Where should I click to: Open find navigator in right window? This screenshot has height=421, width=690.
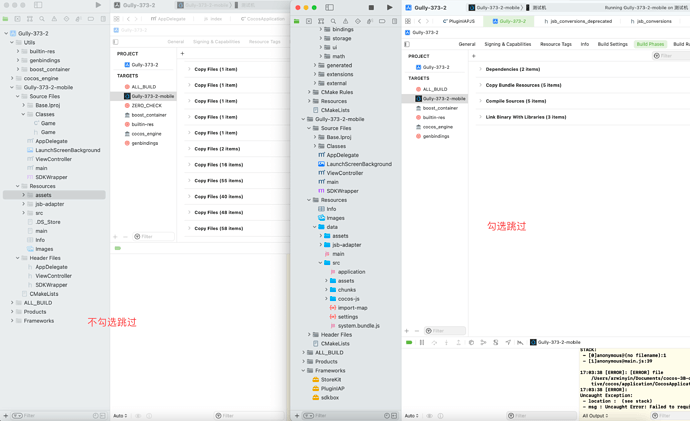pos(334,21)
